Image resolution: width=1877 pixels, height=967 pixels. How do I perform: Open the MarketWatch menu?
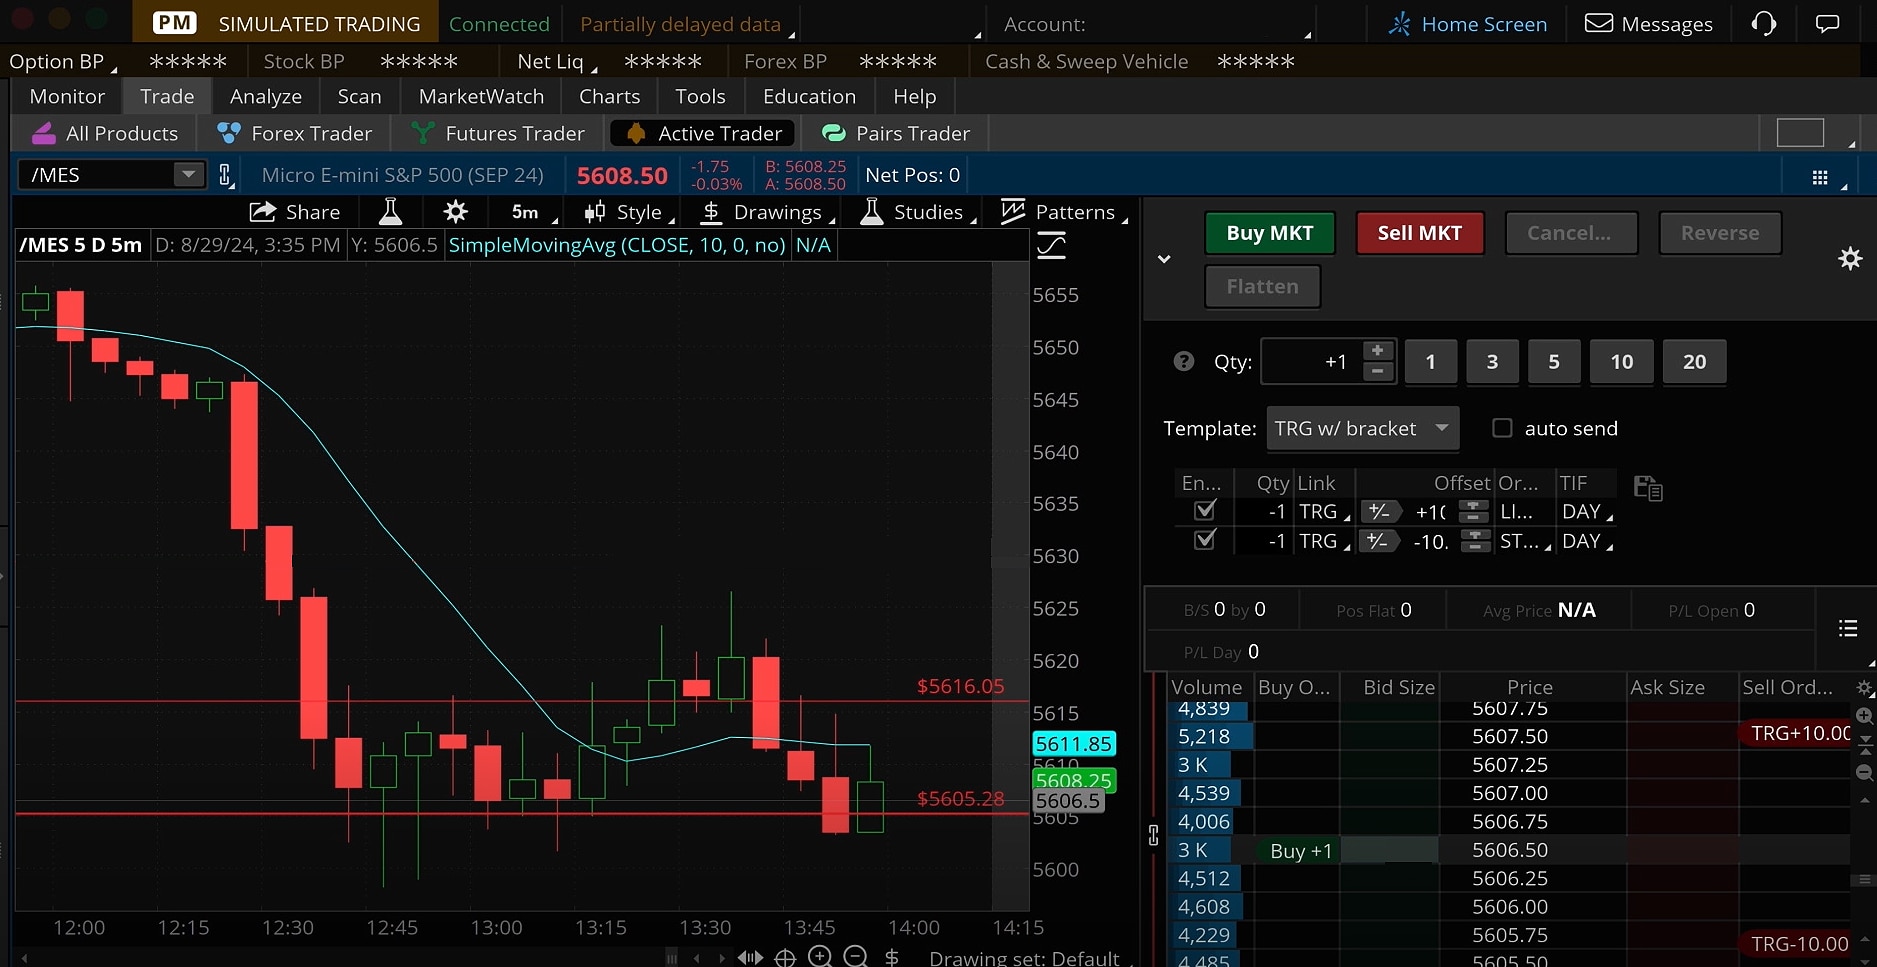tap(480, 96)
